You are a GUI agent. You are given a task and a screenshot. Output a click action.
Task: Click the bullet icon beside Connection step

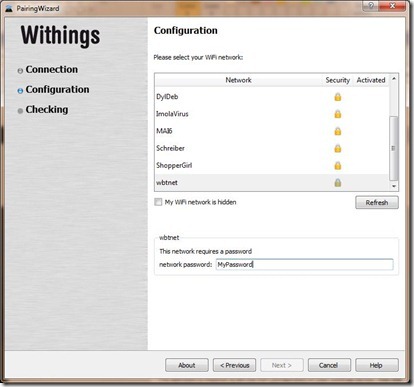(x=20, y=71)
